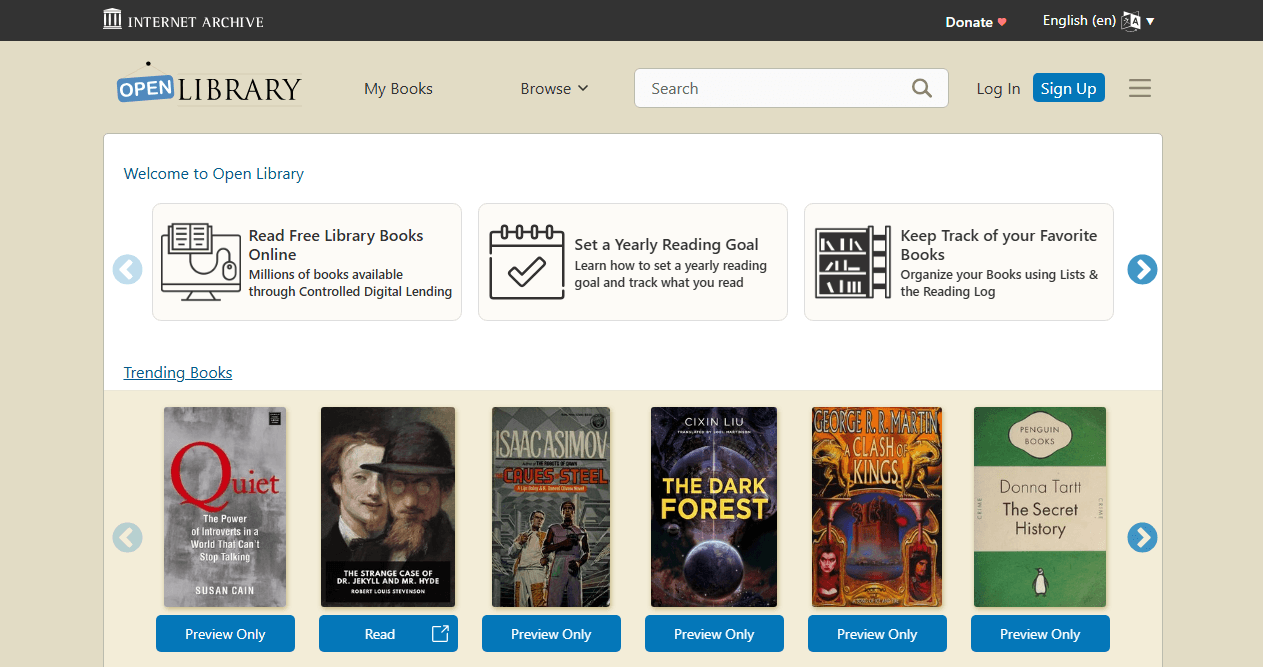Click the calendar checkmark icon for Yearly Reading Goal

tap(527, 262)
